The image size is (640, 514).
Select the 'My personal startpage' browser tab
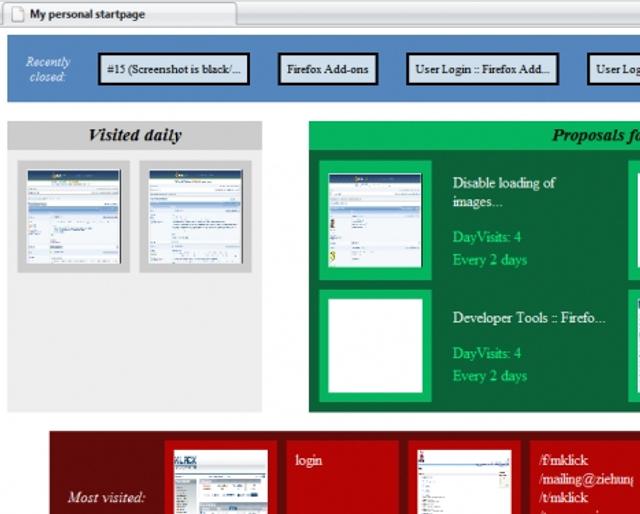click(118, 14)
